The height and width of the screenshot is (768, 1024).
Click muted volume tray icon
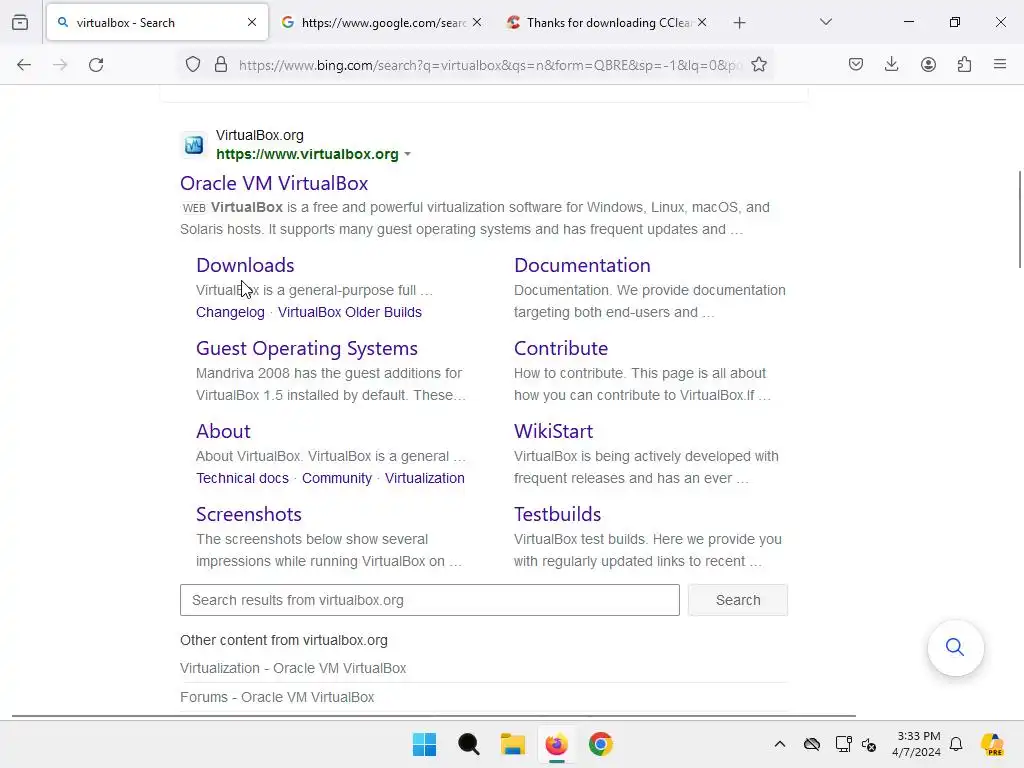click(x=869, y=744)
